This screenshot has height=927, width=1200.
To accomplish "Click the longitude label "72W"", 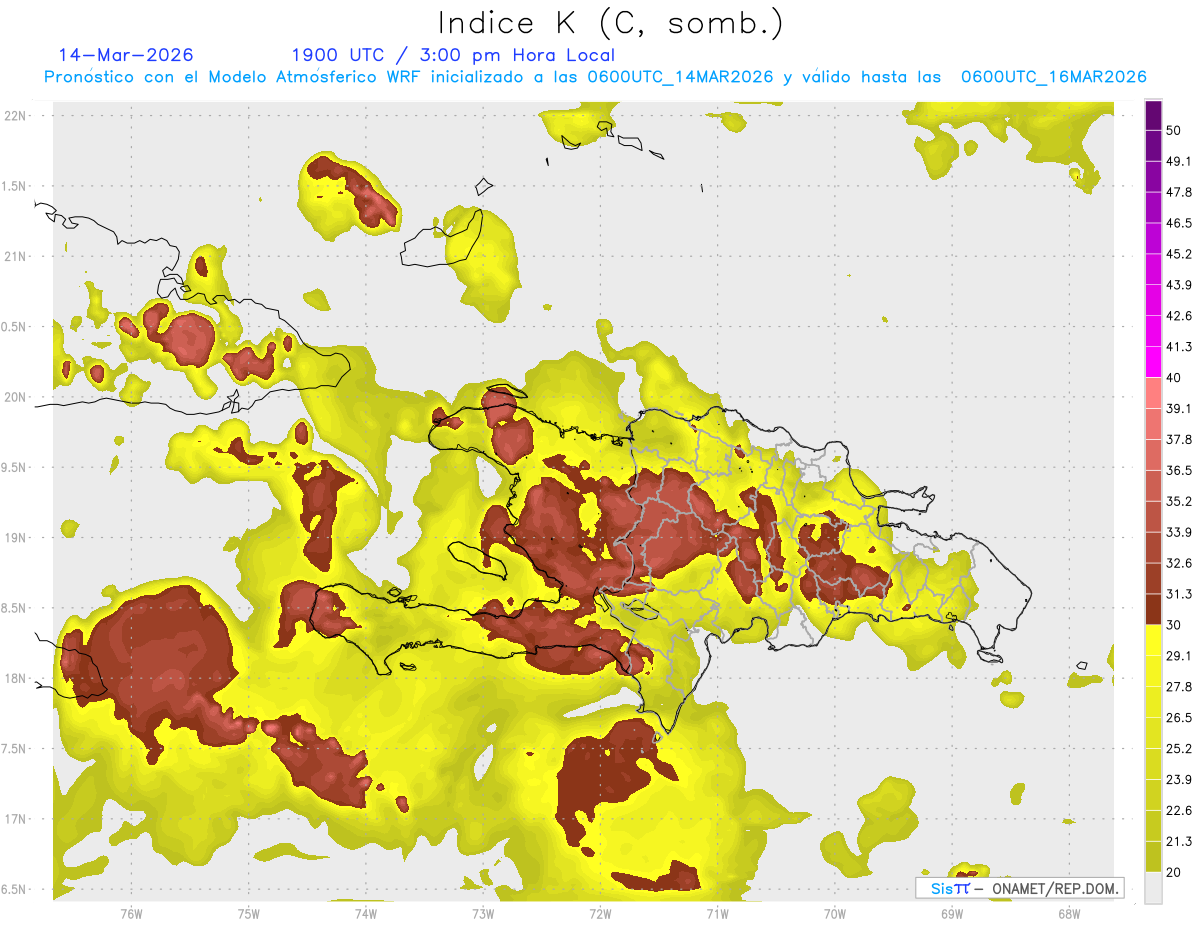I will click(600, 914).
